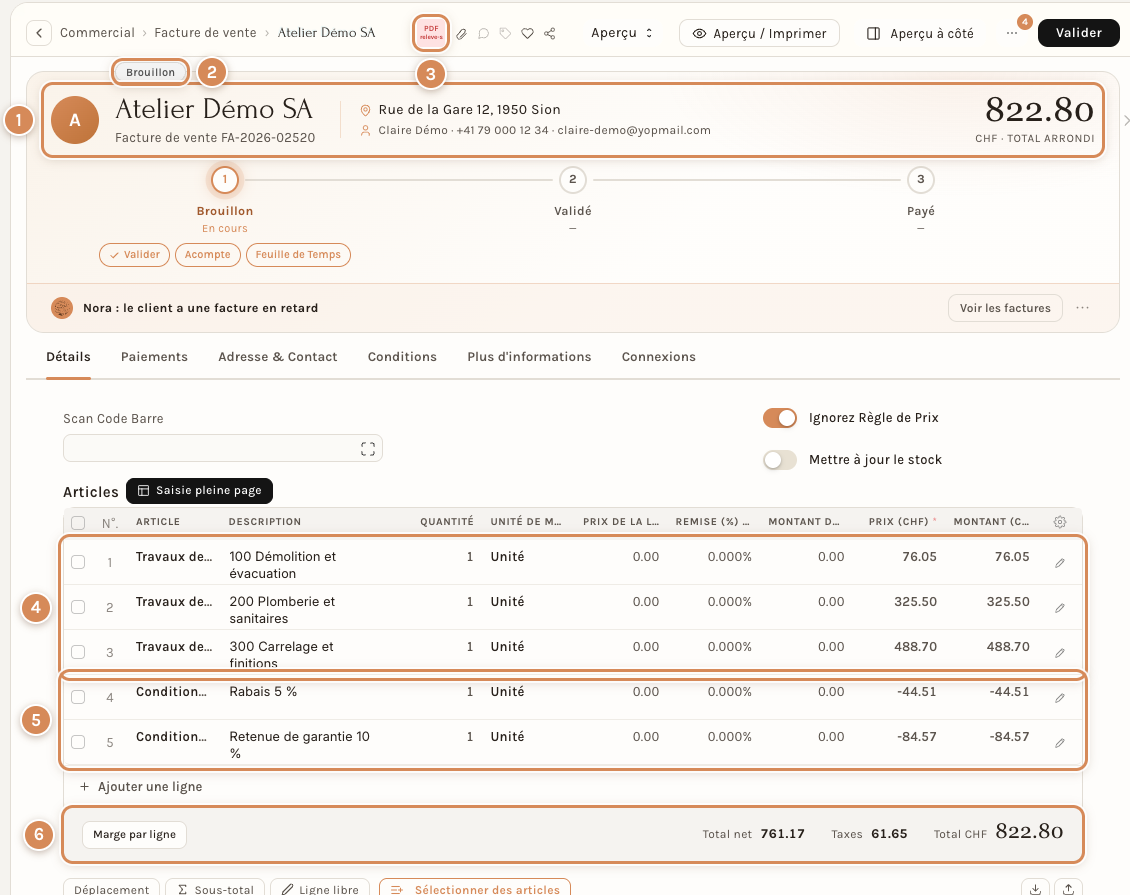Open the Adresse & Contact tab
This screenshot has height=895, width=1130.
point(277,357)
